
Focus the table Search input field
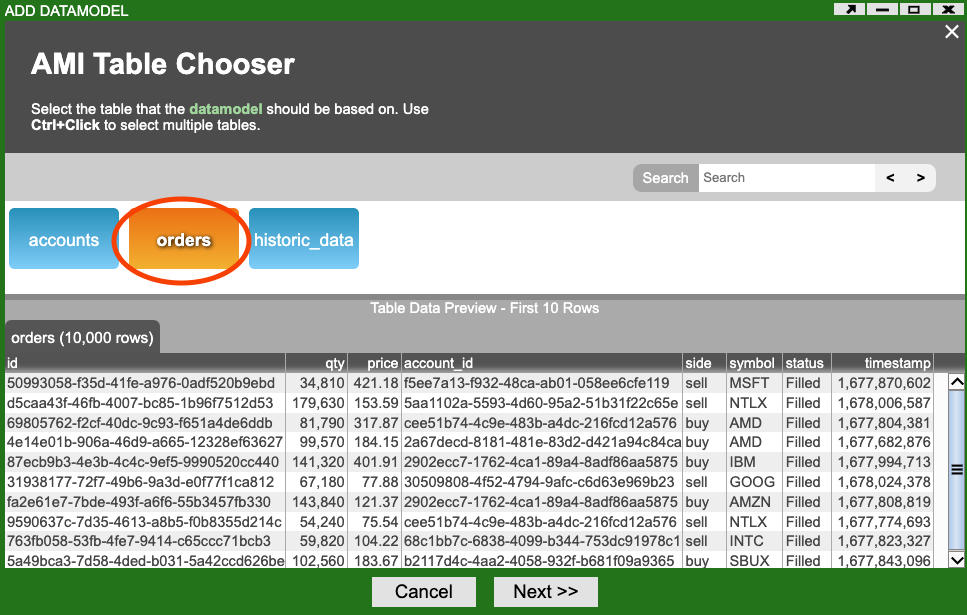(x=786, y=178)
